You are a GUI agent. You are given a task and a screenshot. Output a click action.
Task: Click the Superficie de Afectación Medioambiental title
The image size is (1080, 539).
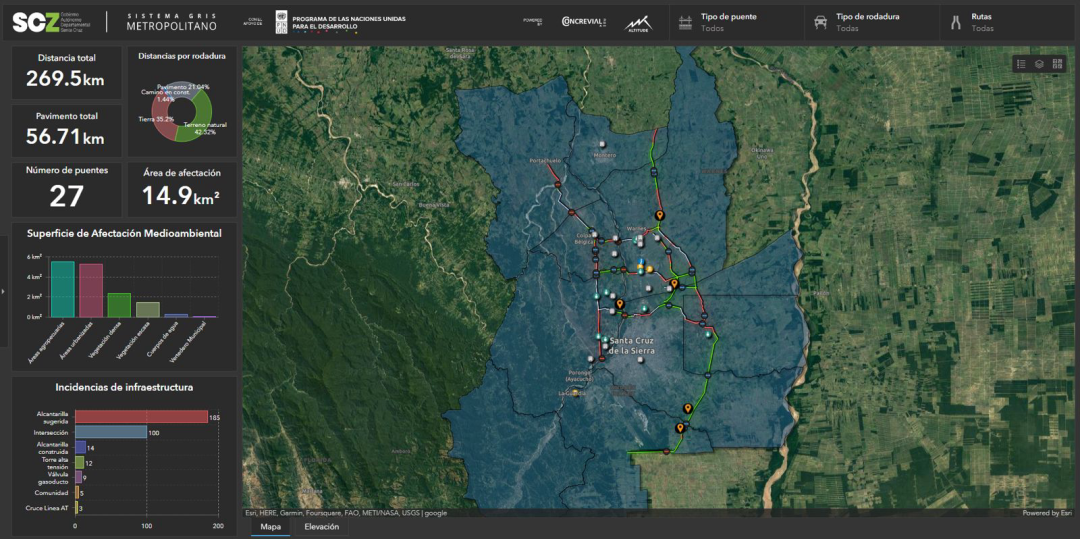124,233
